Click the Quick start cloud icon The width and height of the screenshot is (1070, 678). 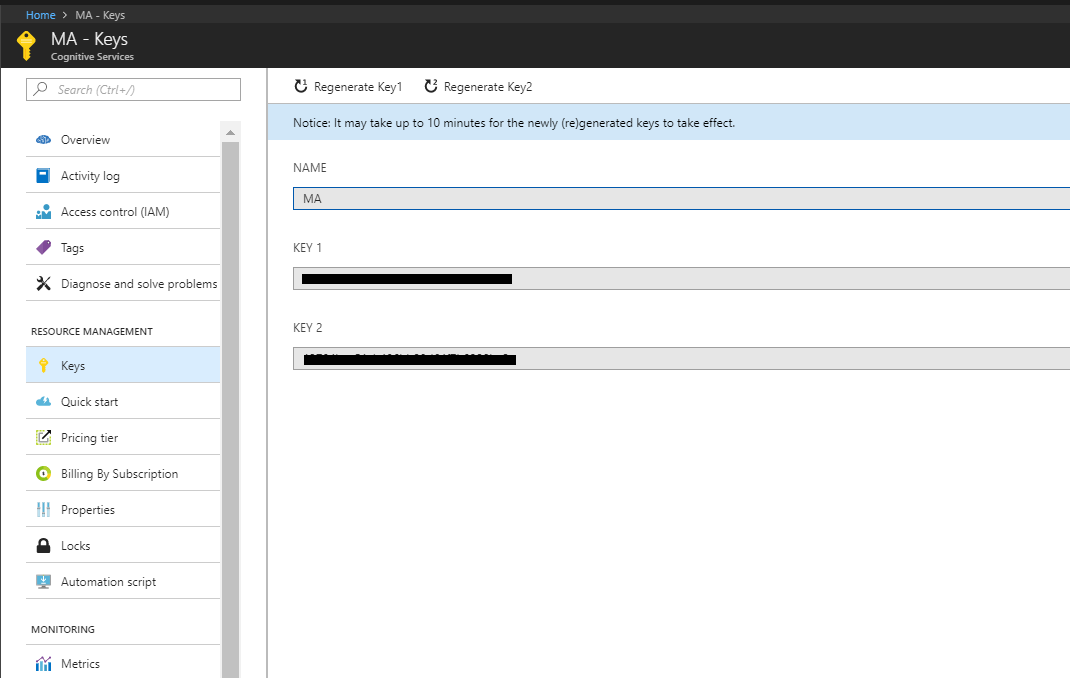43,401
